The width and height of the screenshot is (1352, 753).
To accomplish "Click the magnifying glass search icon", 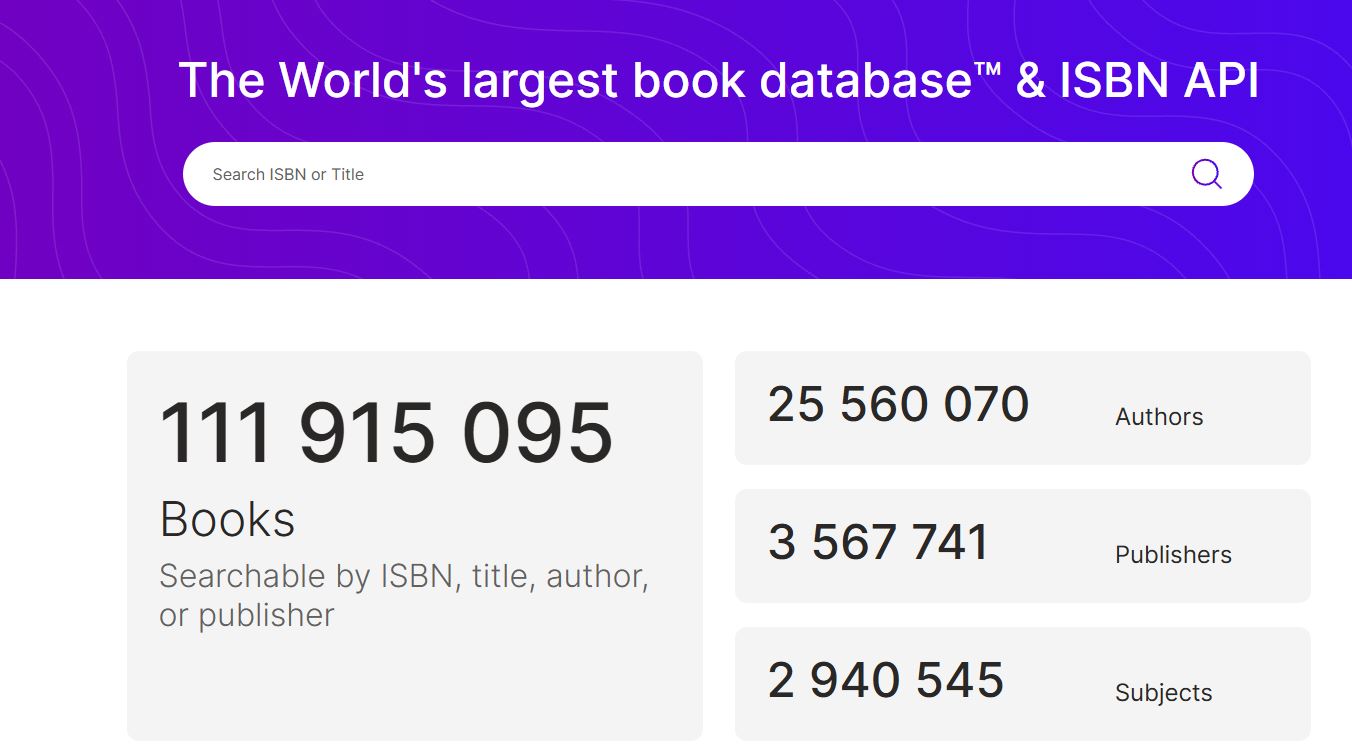I will [1206, 174].
